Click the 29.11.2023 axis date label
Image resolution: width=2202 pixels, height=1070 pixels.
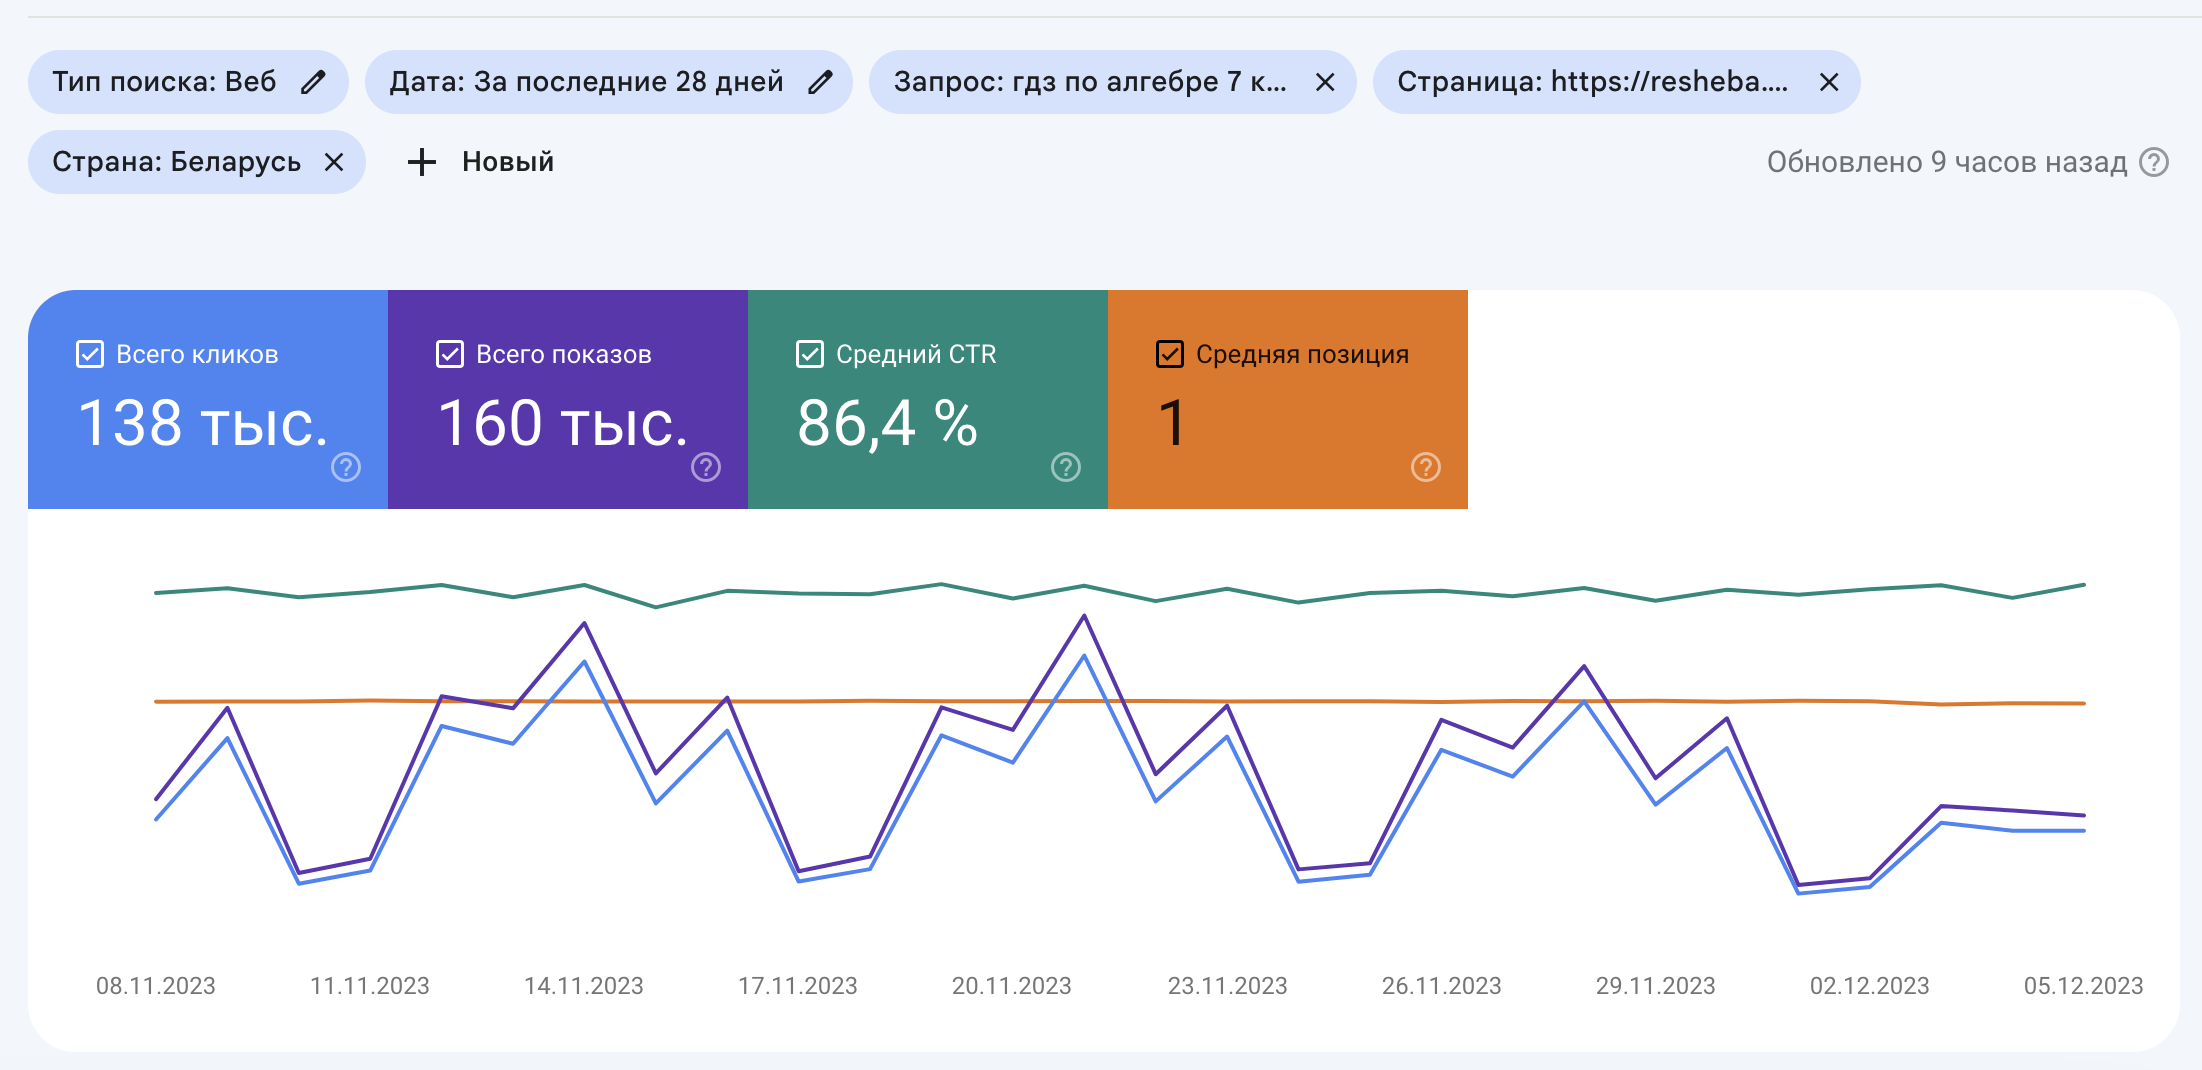(x=1656, y=986)
